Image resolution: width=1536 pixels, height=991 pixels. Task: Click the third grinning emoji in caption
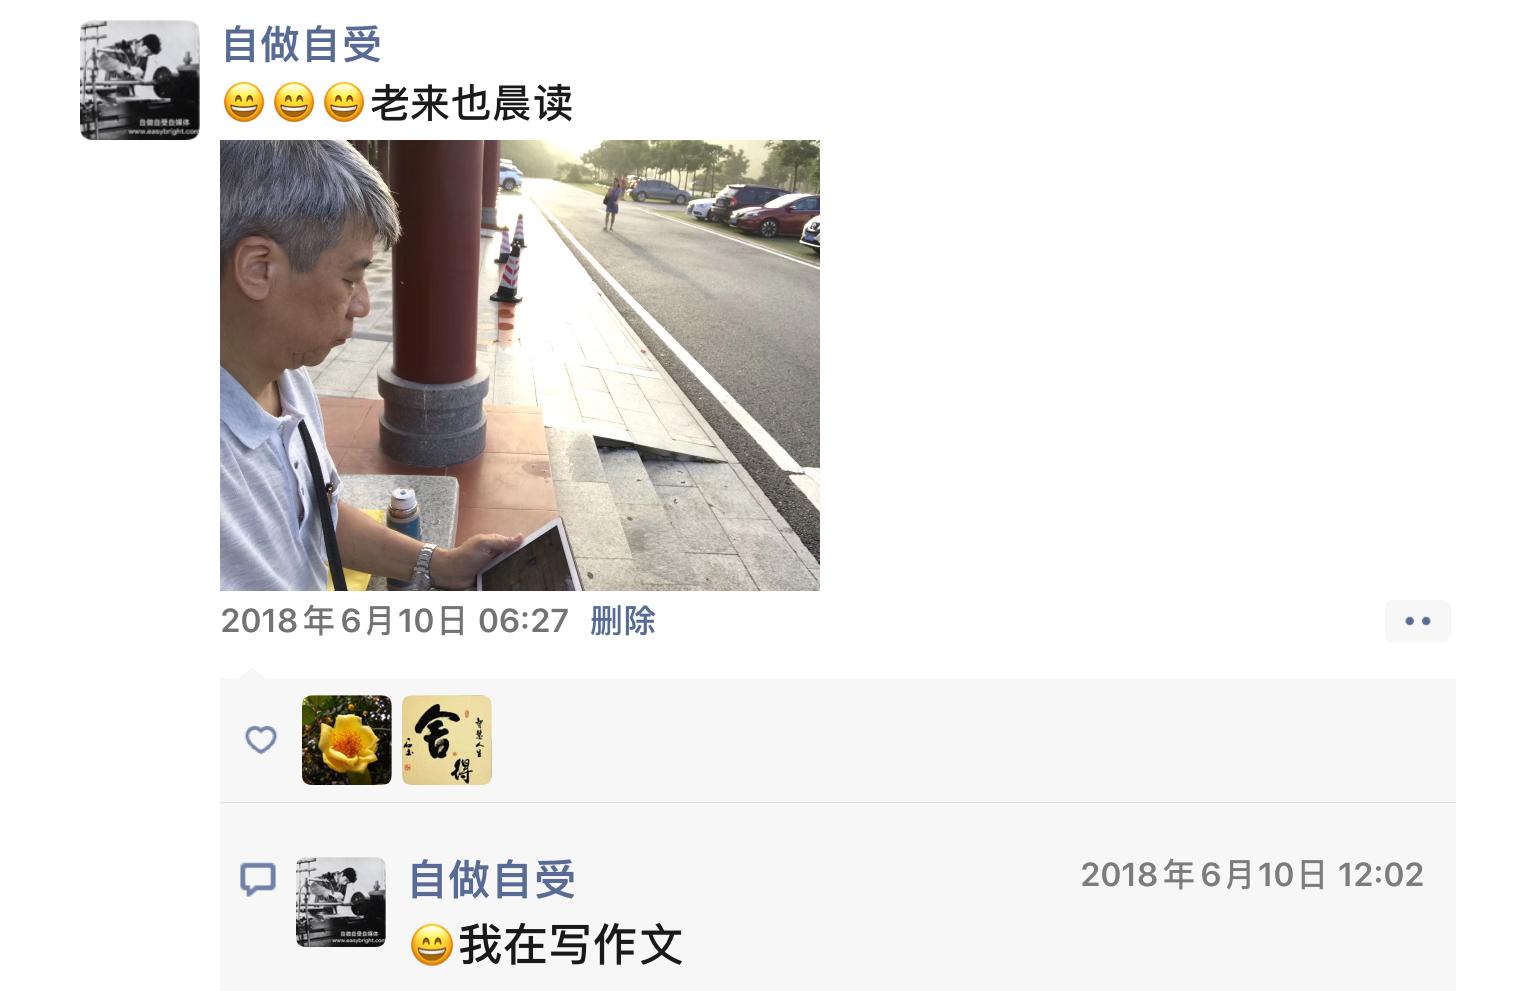[x=343, y=103]
